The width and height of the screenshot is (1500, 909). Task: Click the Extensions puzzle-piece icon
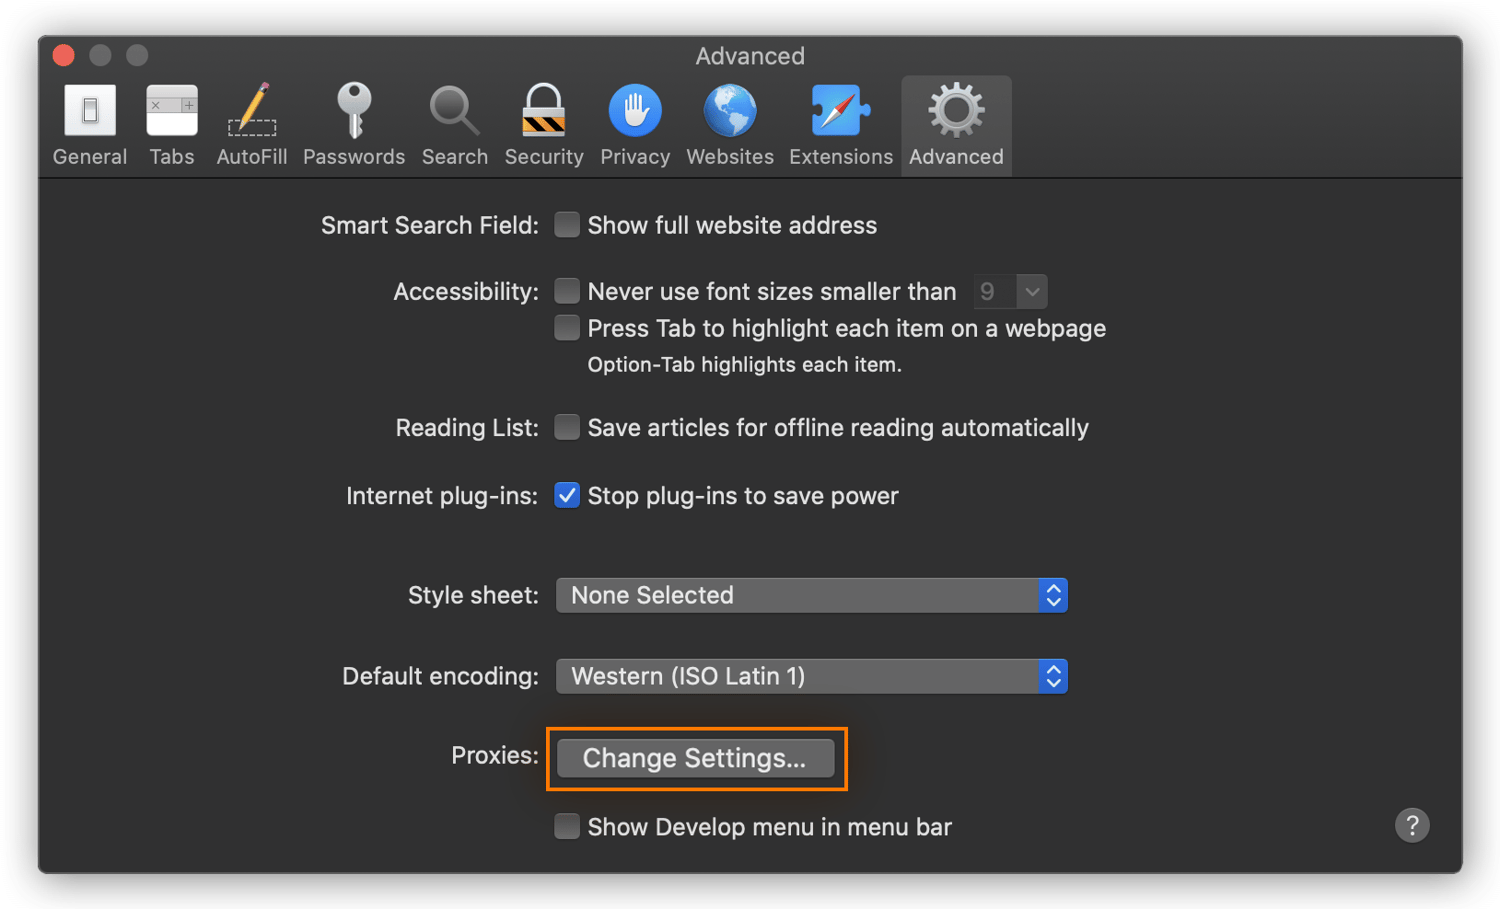click(x=840, y=120)
